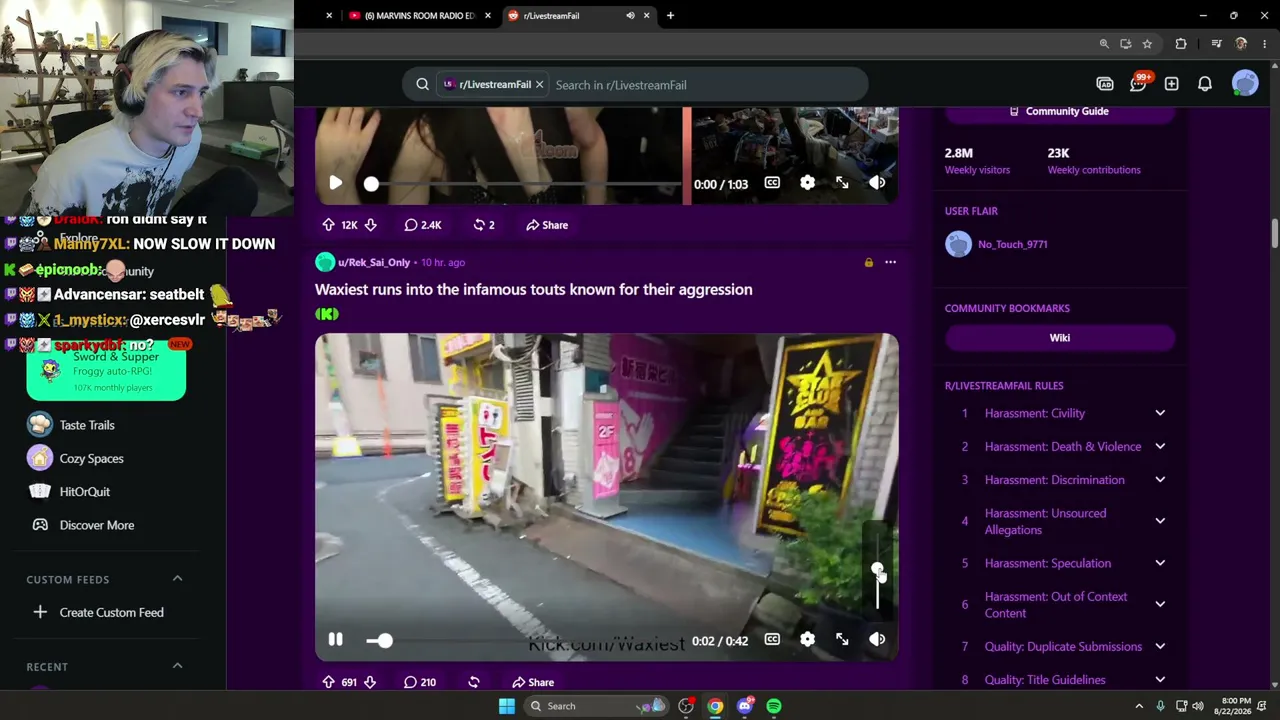Screen dimensions: 1280x720
Task: Open the Reddit chat icon with 99+ badge
Action: tap(1138, 84)
